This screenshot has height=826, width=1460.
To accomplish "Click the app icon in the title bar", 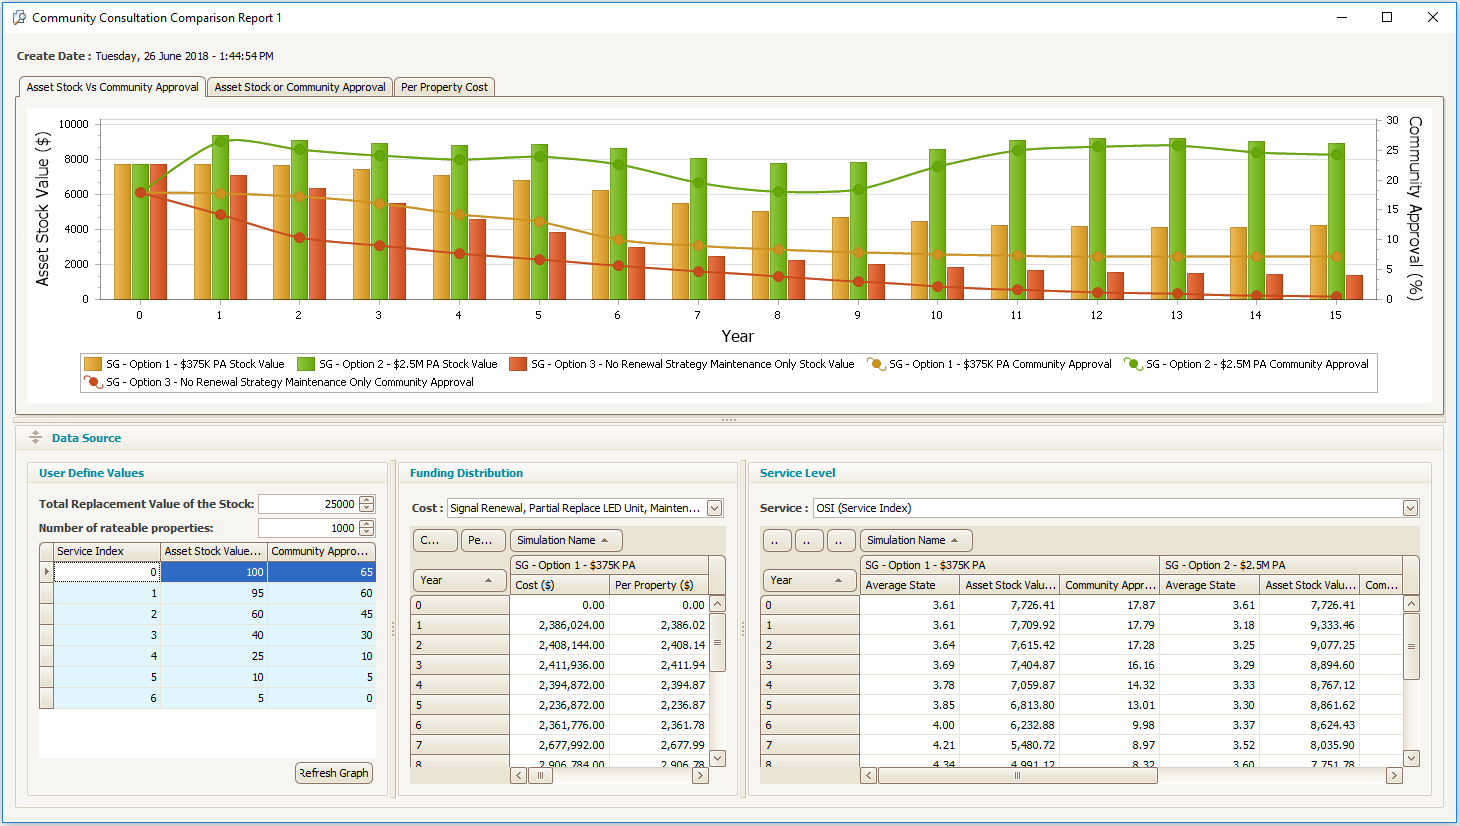I will (x=18, y=17).
